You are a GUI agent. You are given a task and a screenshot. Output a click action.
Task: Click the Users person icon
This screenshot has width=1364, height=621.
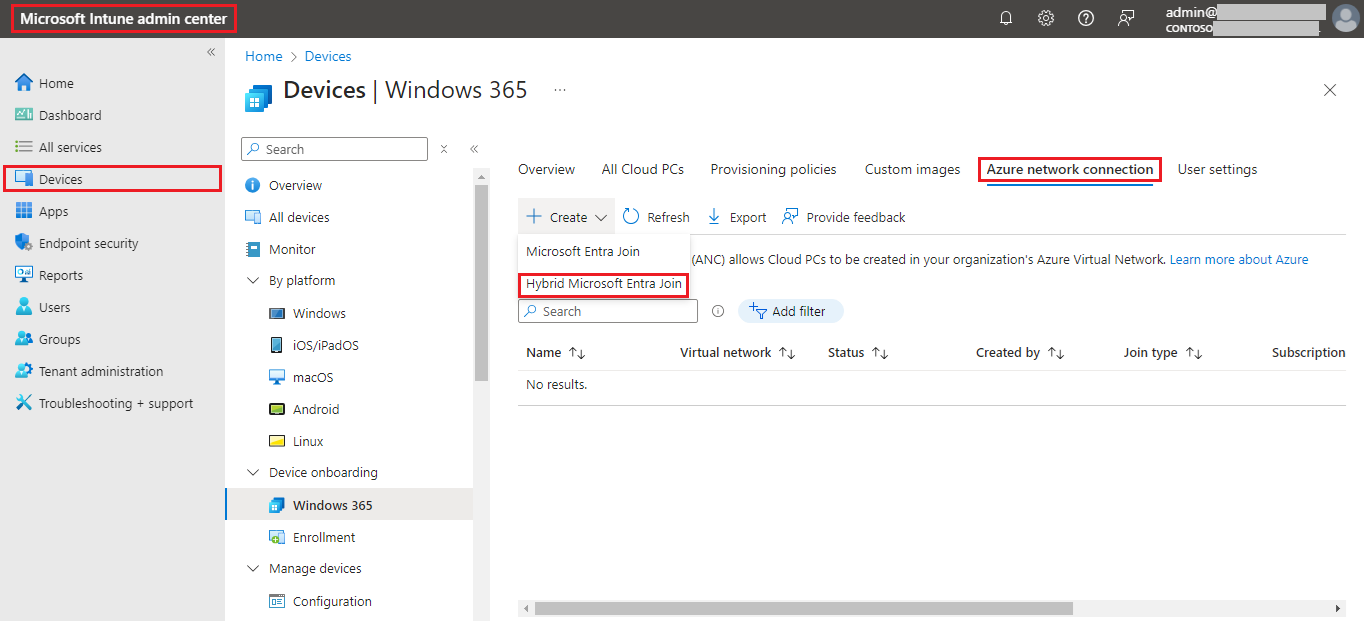tap(24, 307)
